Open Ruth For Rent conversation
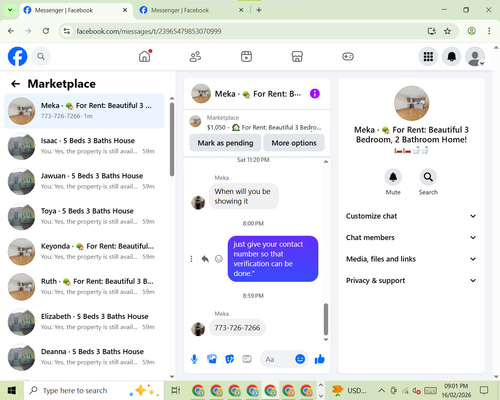 tap(84, 287)
